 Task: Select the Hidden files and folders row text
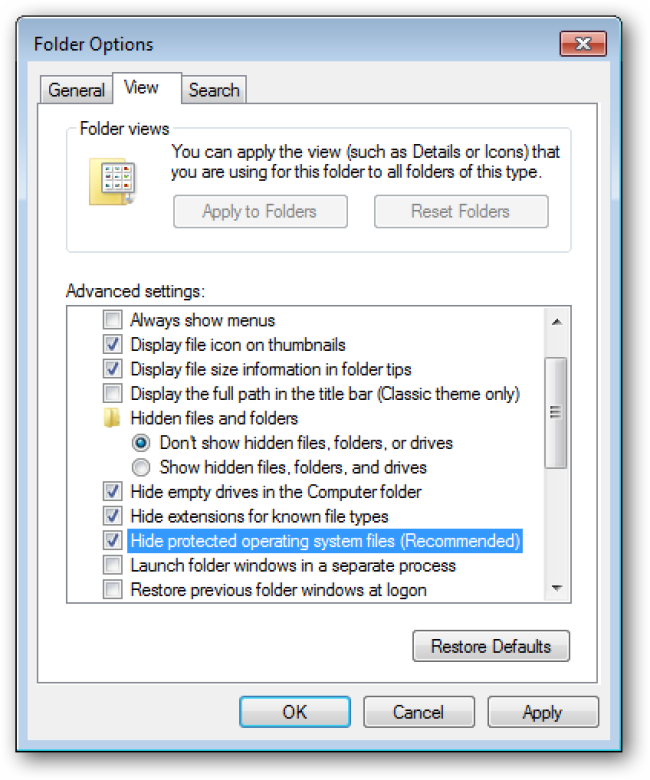[x=214, y=418]
